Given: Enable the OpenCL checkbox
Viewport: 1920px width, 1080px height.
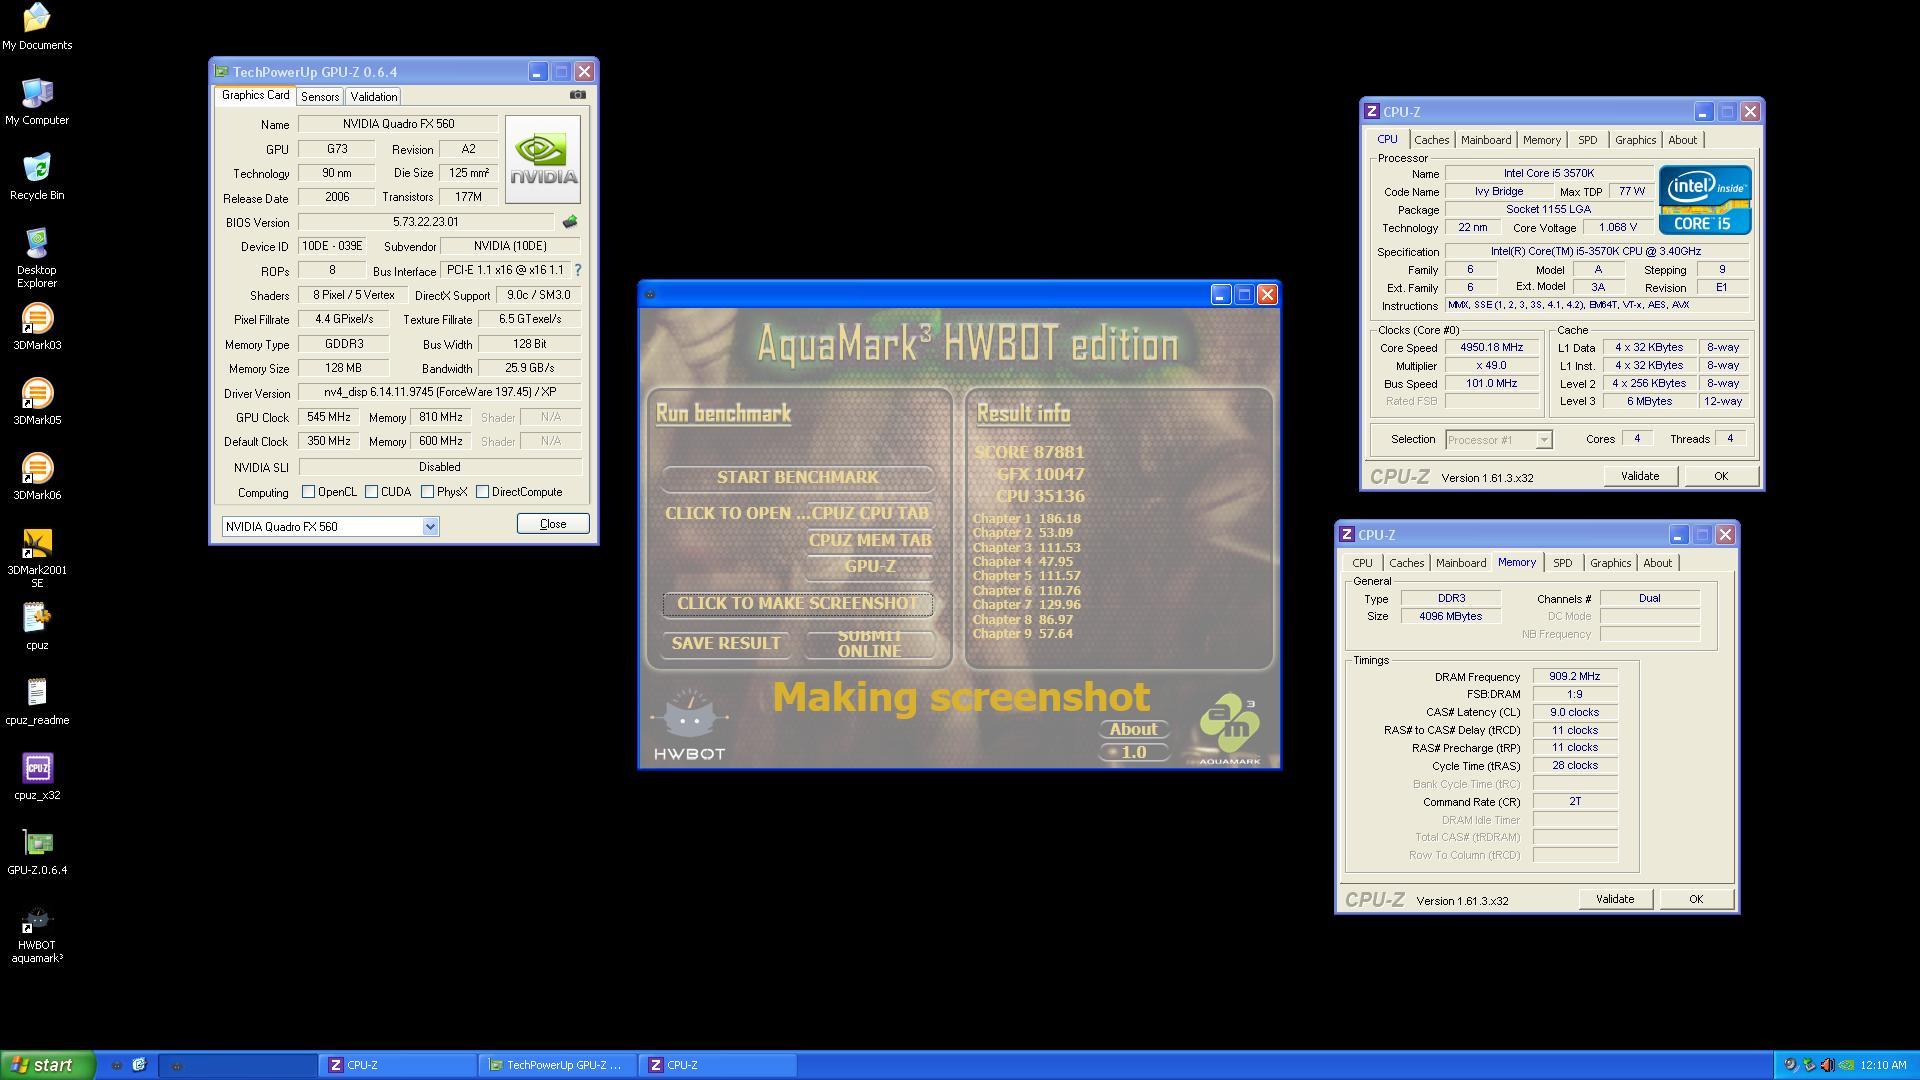Looking at the screenshot, I should click(x=309, y=491).
